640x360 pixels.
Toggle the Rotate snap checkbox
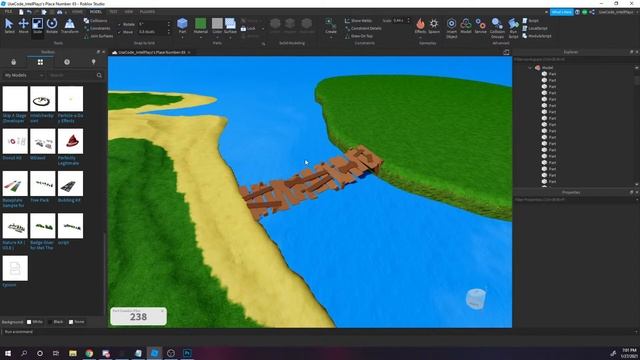click(x=119, y=24)
